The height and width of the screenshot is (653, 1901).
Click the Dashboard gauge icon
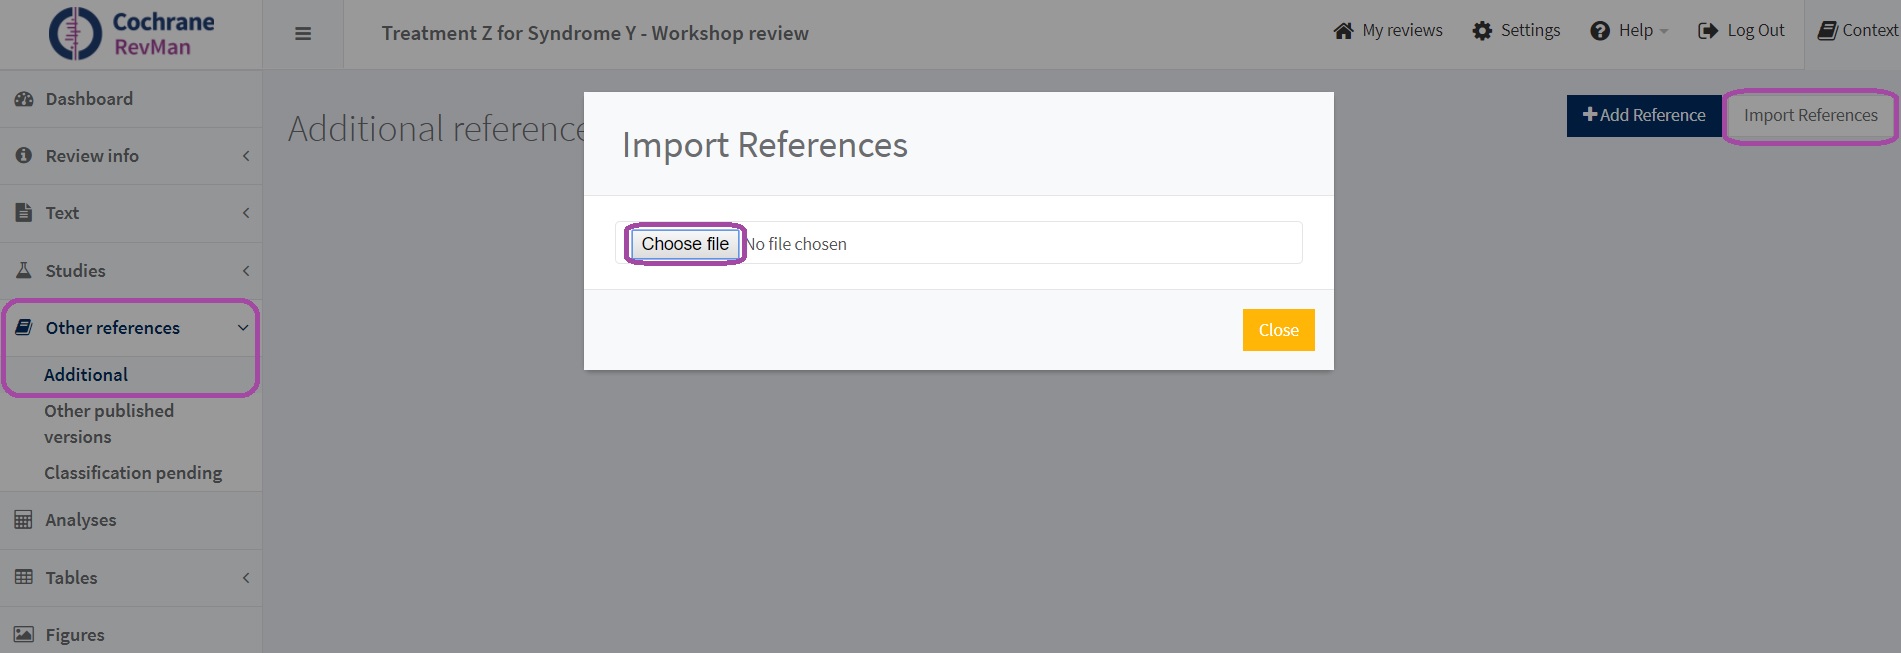[x=24, y=99]
